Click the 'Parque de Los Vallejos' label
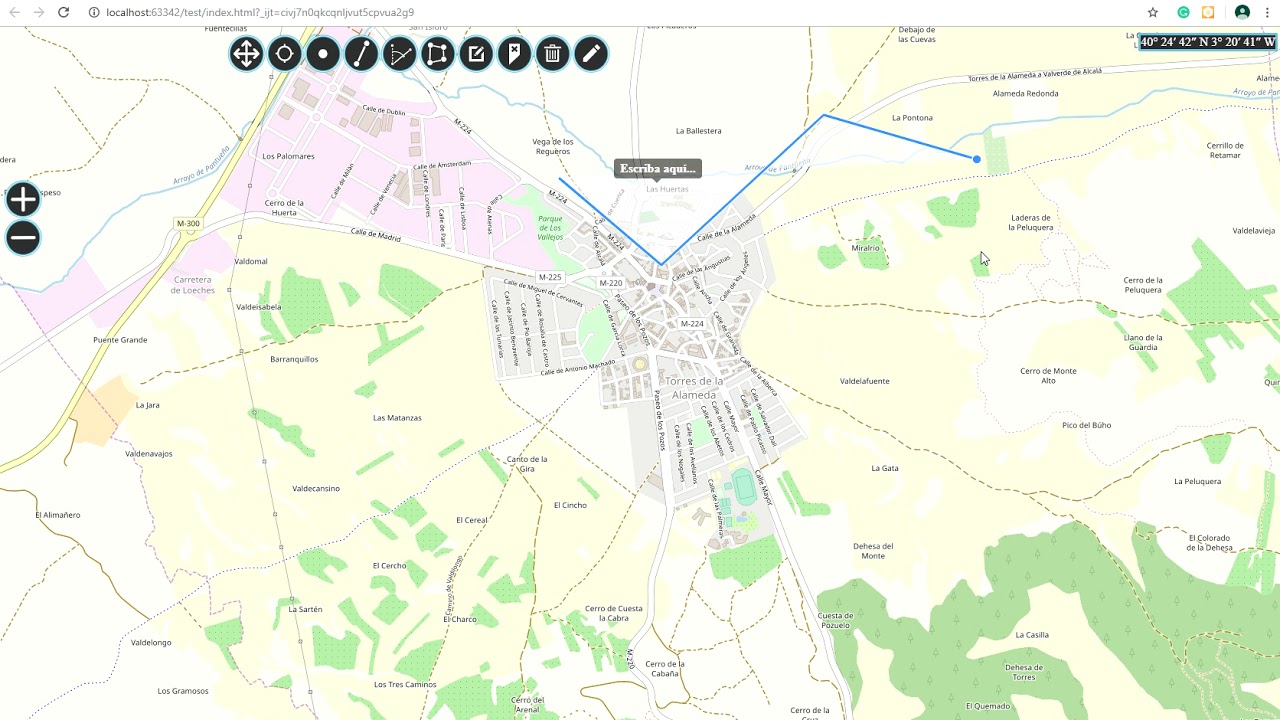 (551, 227)
